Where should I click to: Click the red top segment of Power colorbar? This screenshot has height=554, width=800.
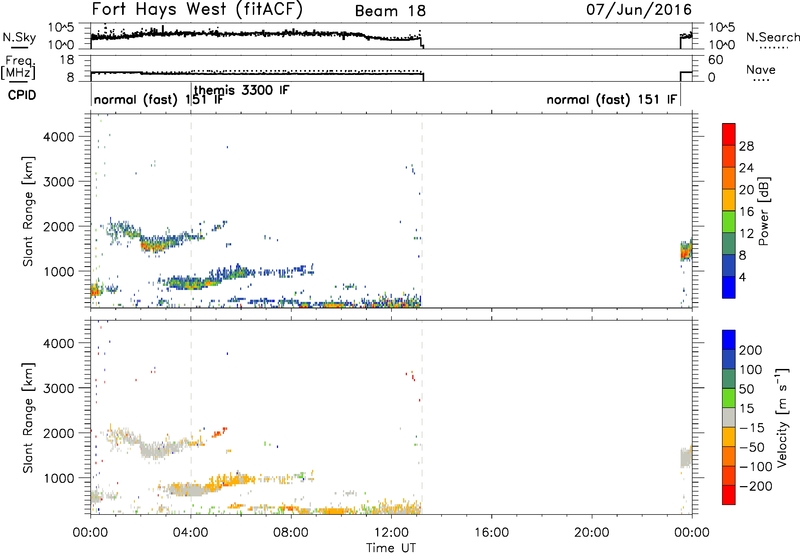coord(729,134)
